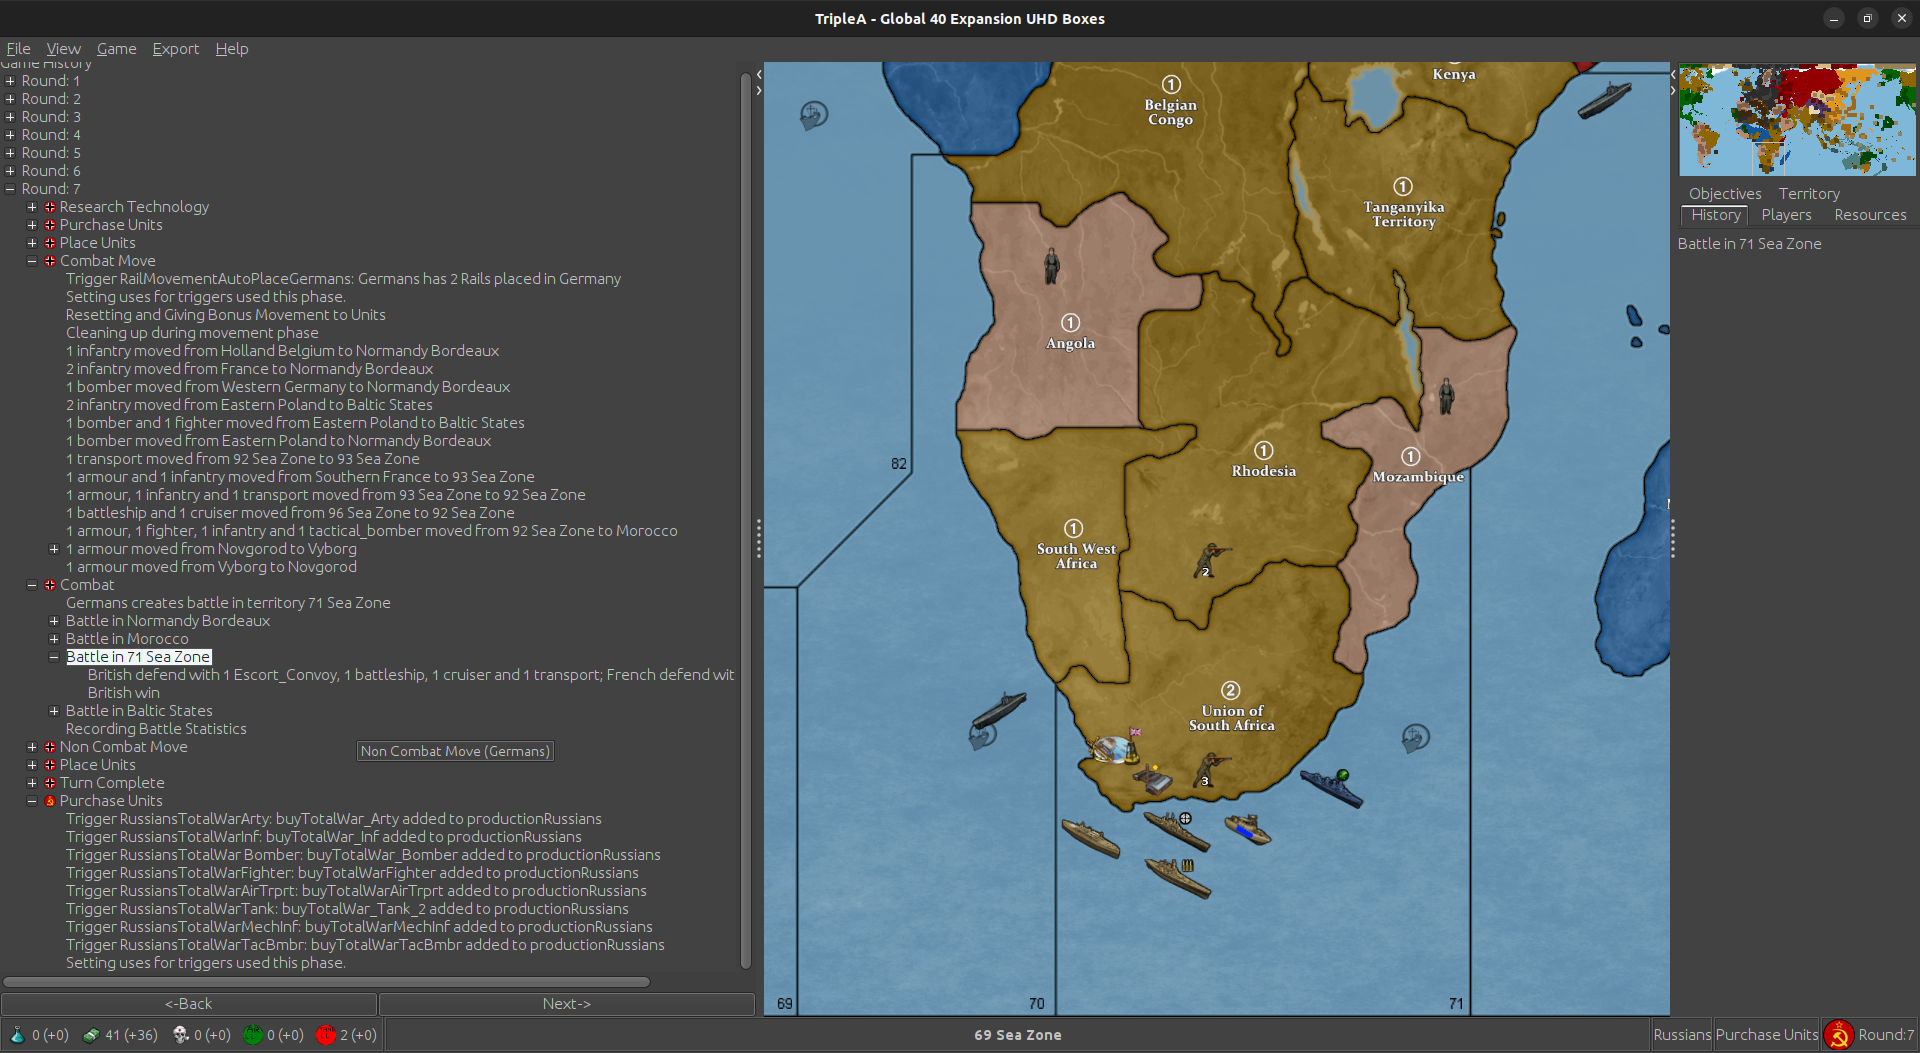
Task: Click the dark submarine near Kenya coast
Action: pyautogui.click(x=1604, y=100)
